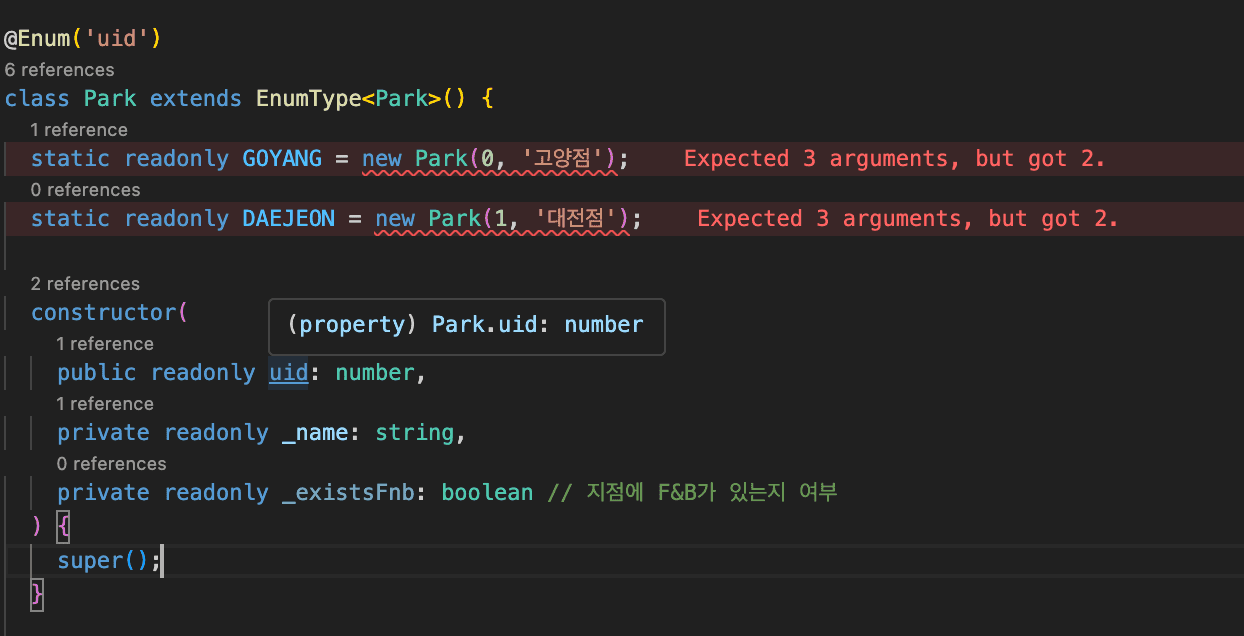Click the inline error message on the GOYANG line
This screenshot has width=1244, height=636.
pos(894,159)
